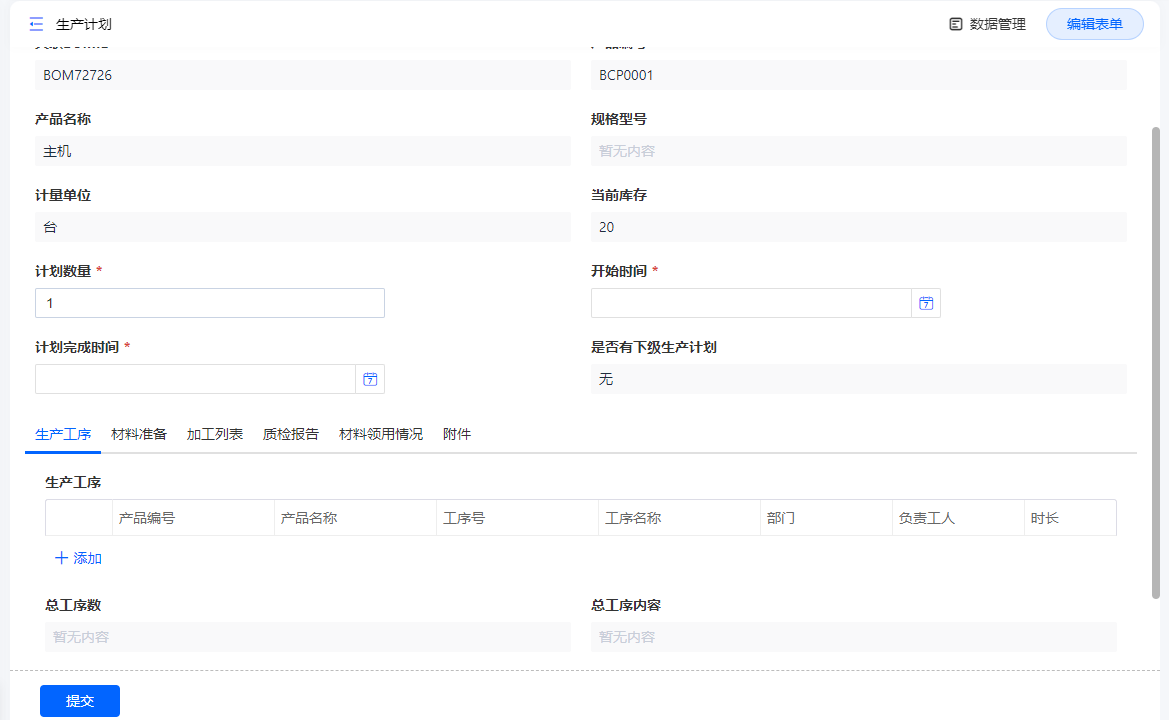Open the 加工列表 tab
Image resolution: width=1169 pixels, height=720 pixels.
coord(215,435)
